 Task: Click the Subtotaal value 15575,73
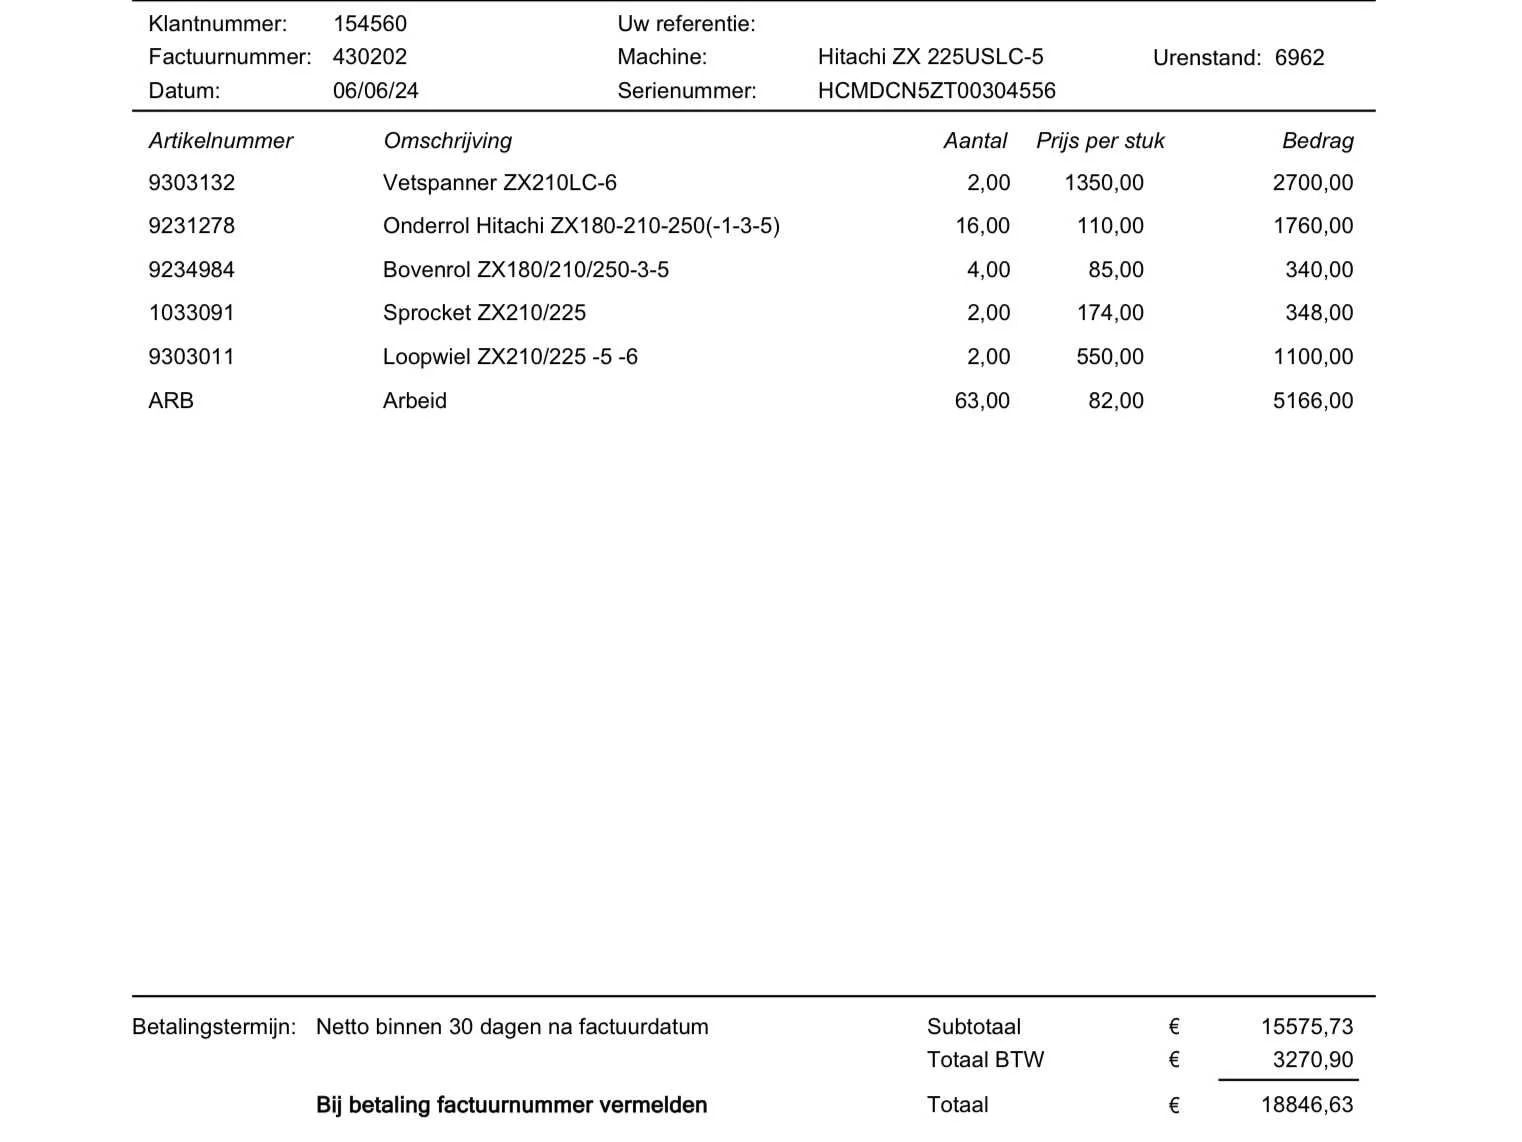point(1307,1027)
